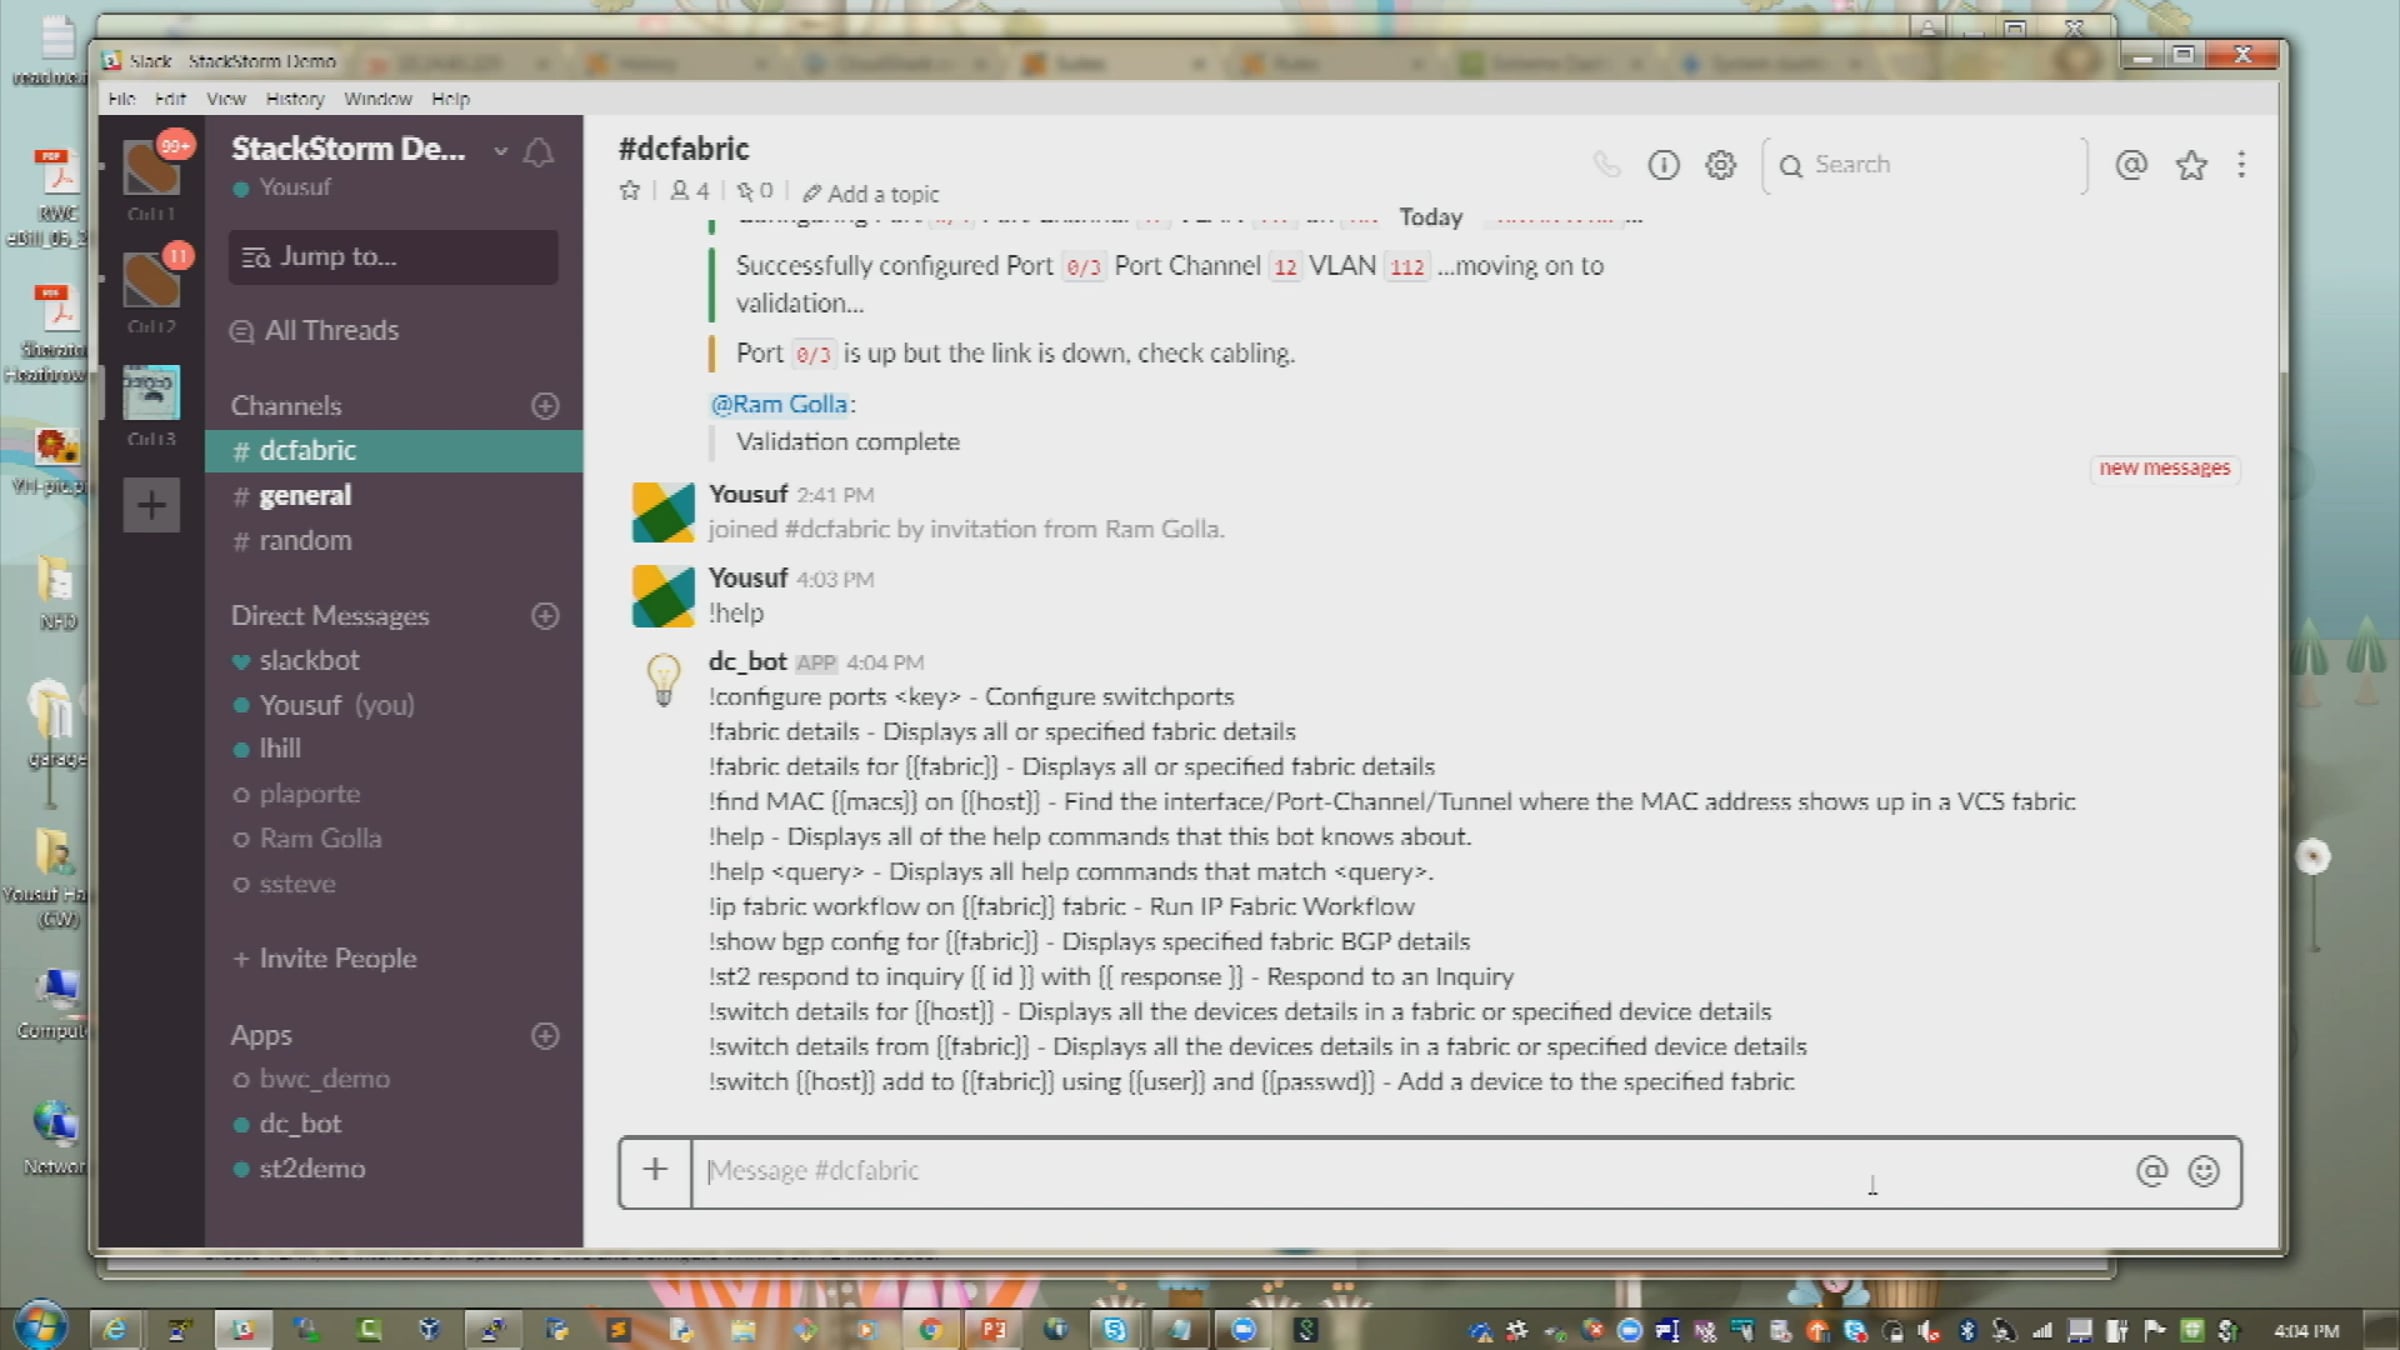The height and width of the screenshot is (1350, 2400).
Task: Open channel settings gear icon
Action: tap(1720, 164)
